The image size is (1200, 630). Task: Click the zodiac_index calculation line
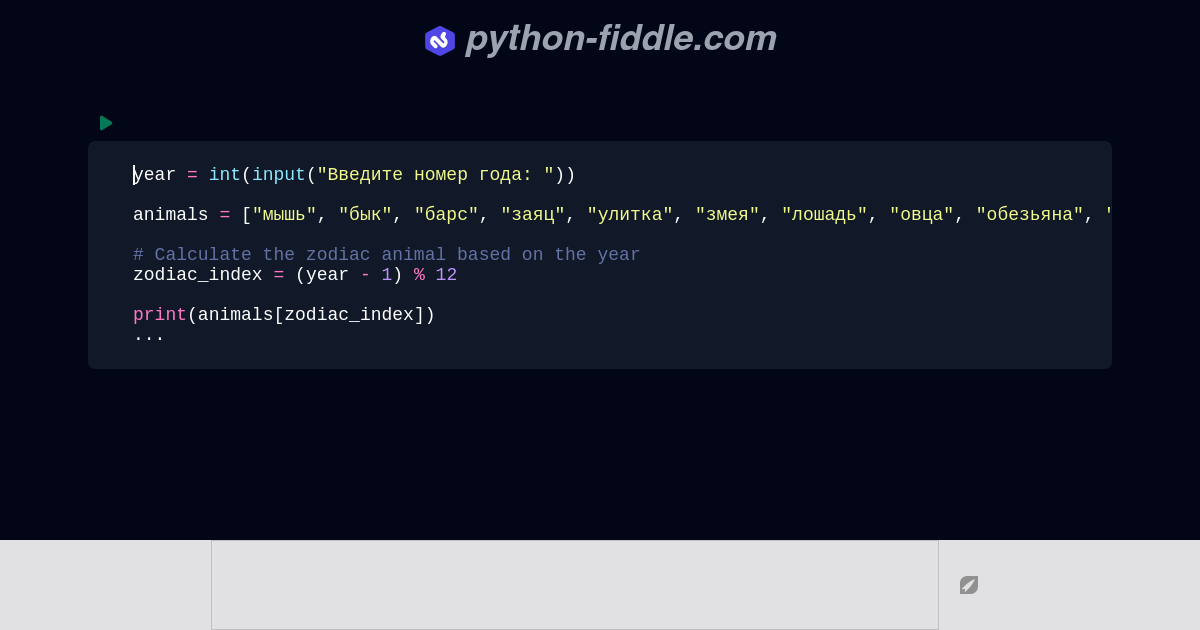[x=295, y=275]
